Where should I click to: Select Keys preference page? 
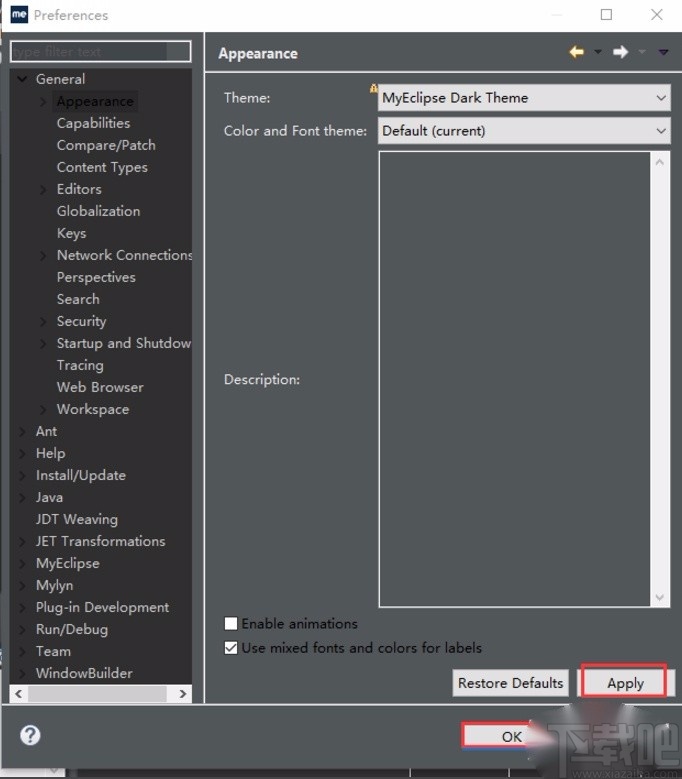coord(72,233)
